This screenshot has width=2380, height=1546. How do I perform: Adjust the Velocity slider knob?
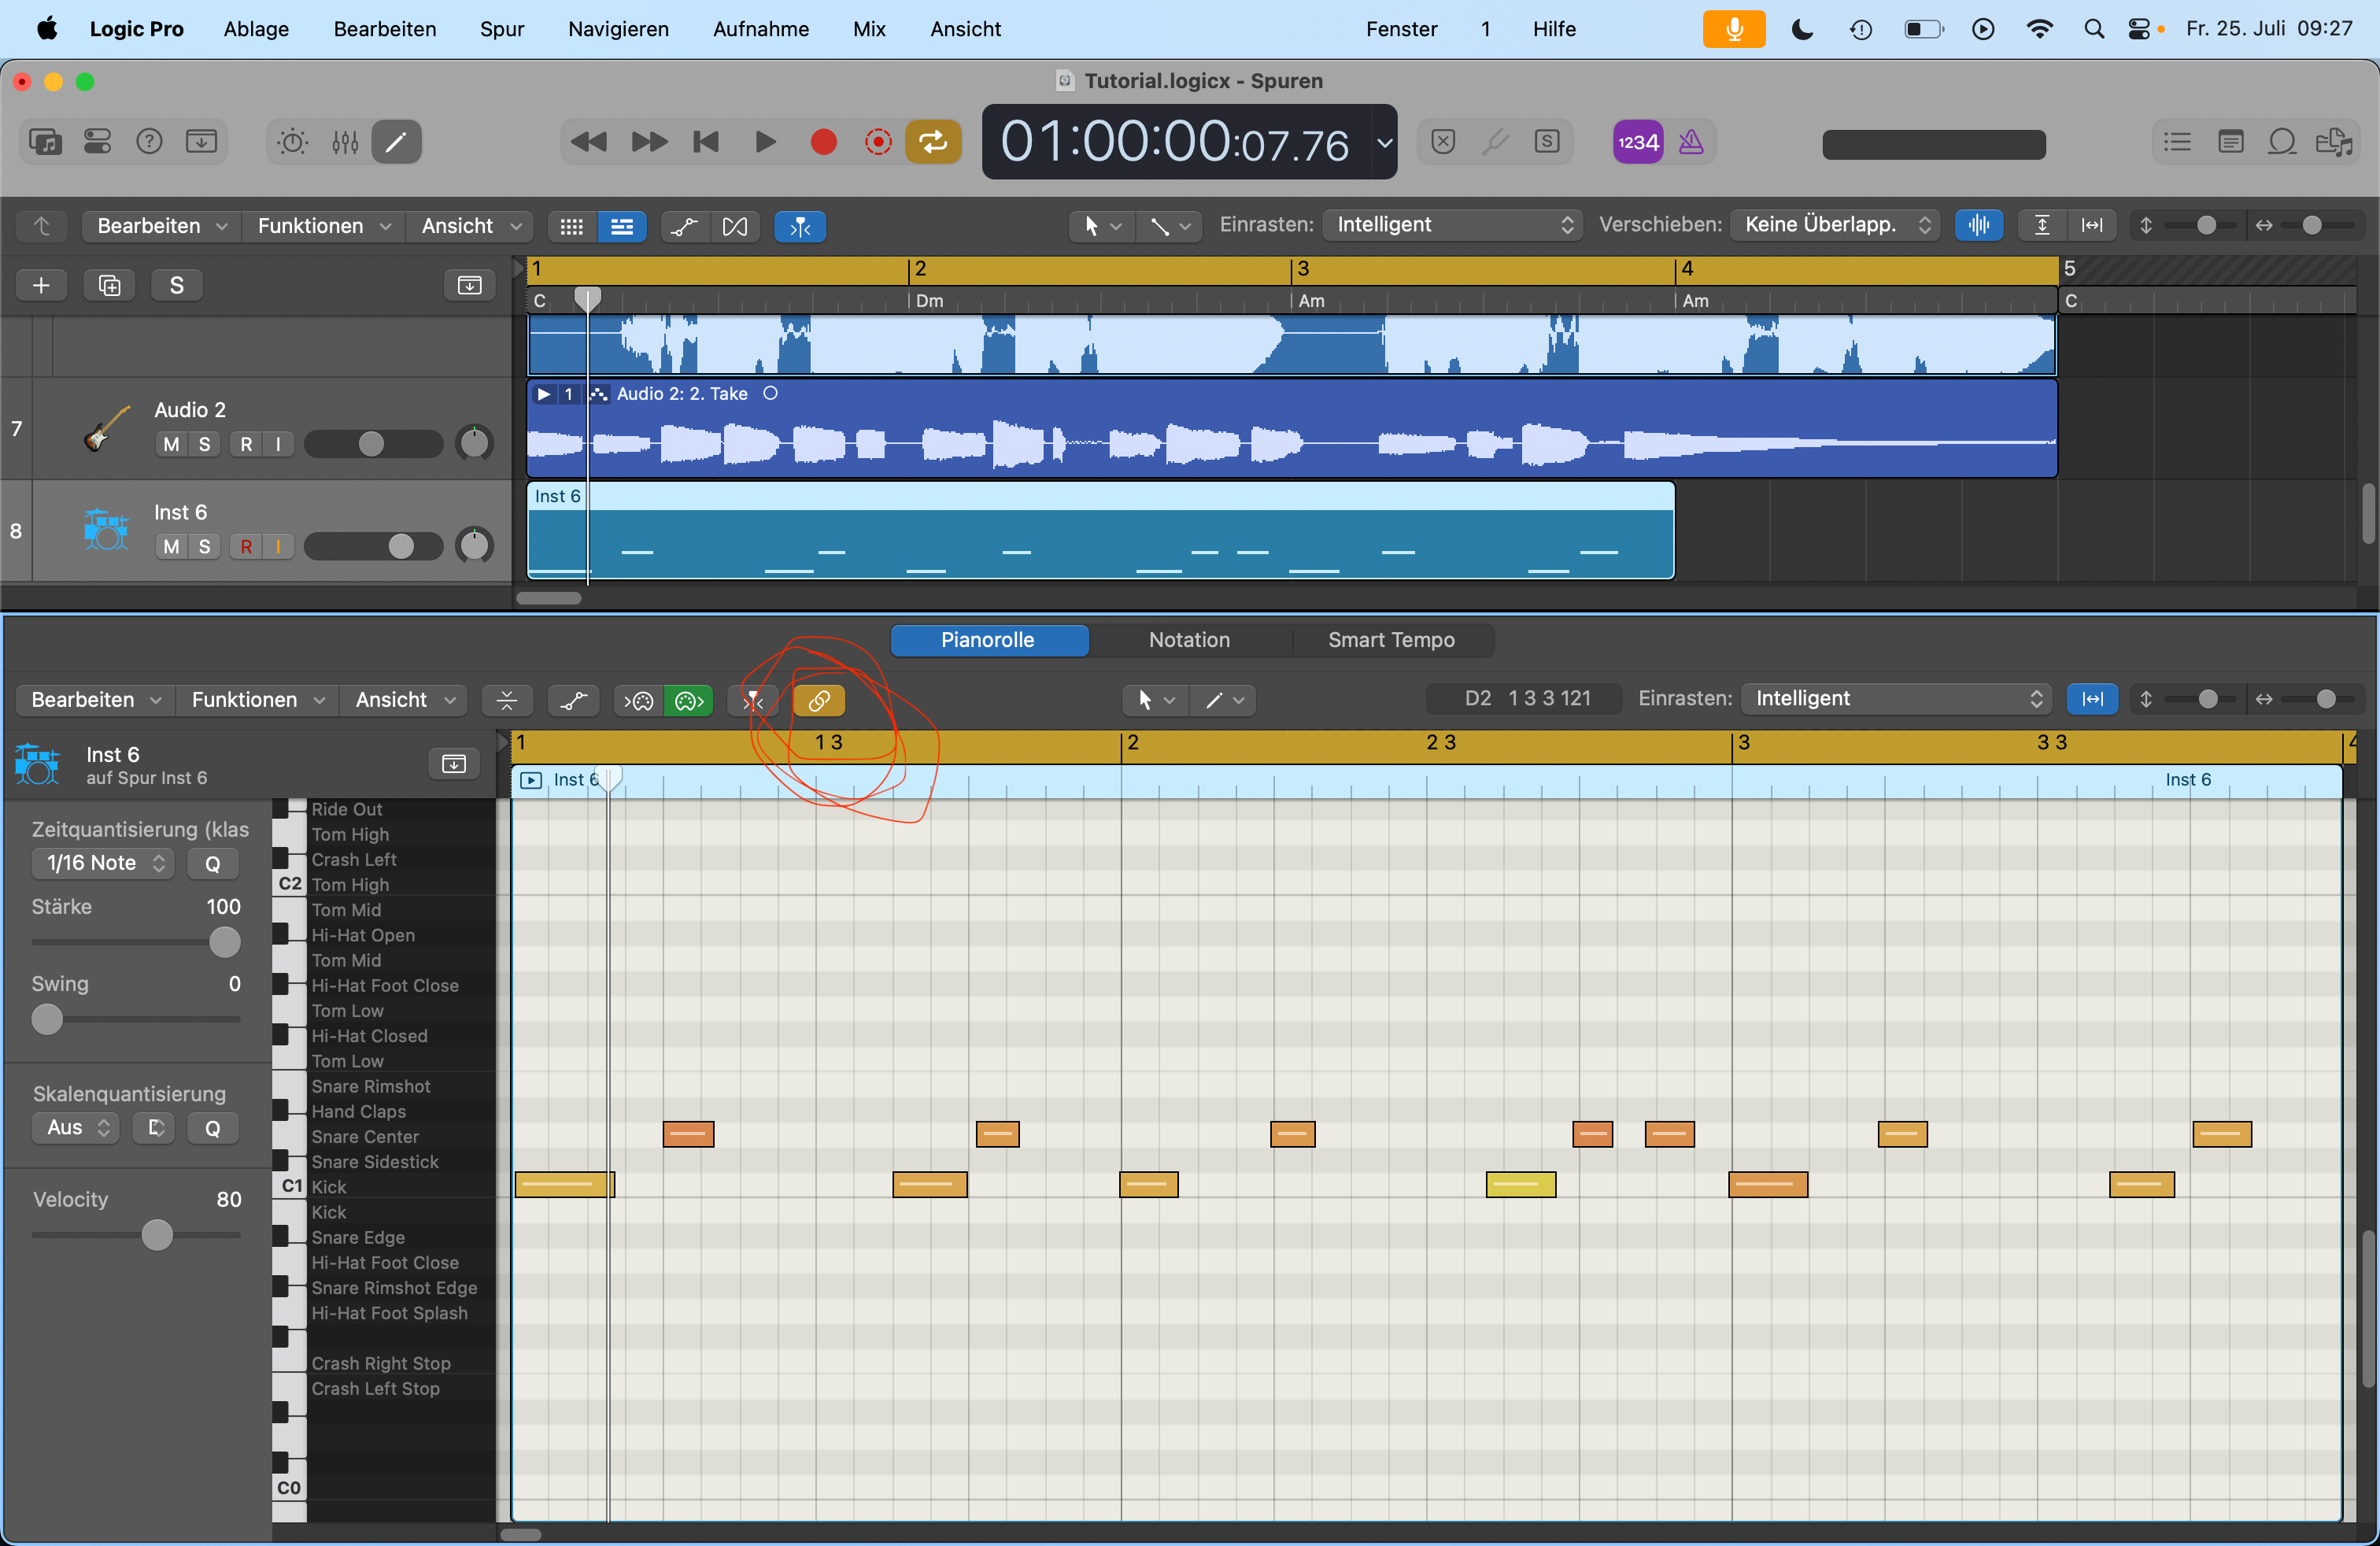pos(157,1236)
